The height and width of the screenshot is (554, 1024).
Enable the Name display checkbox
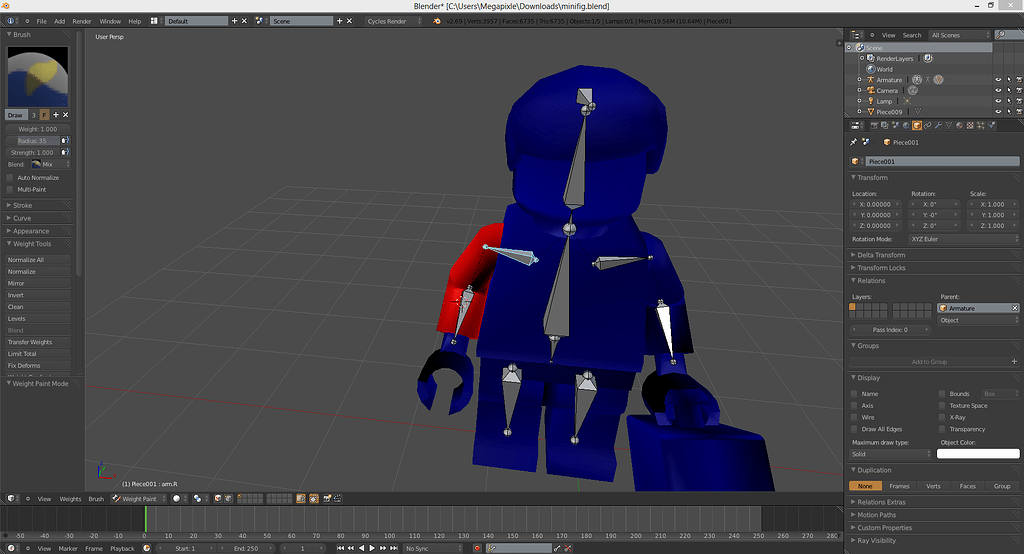click(x=854, y=394)
